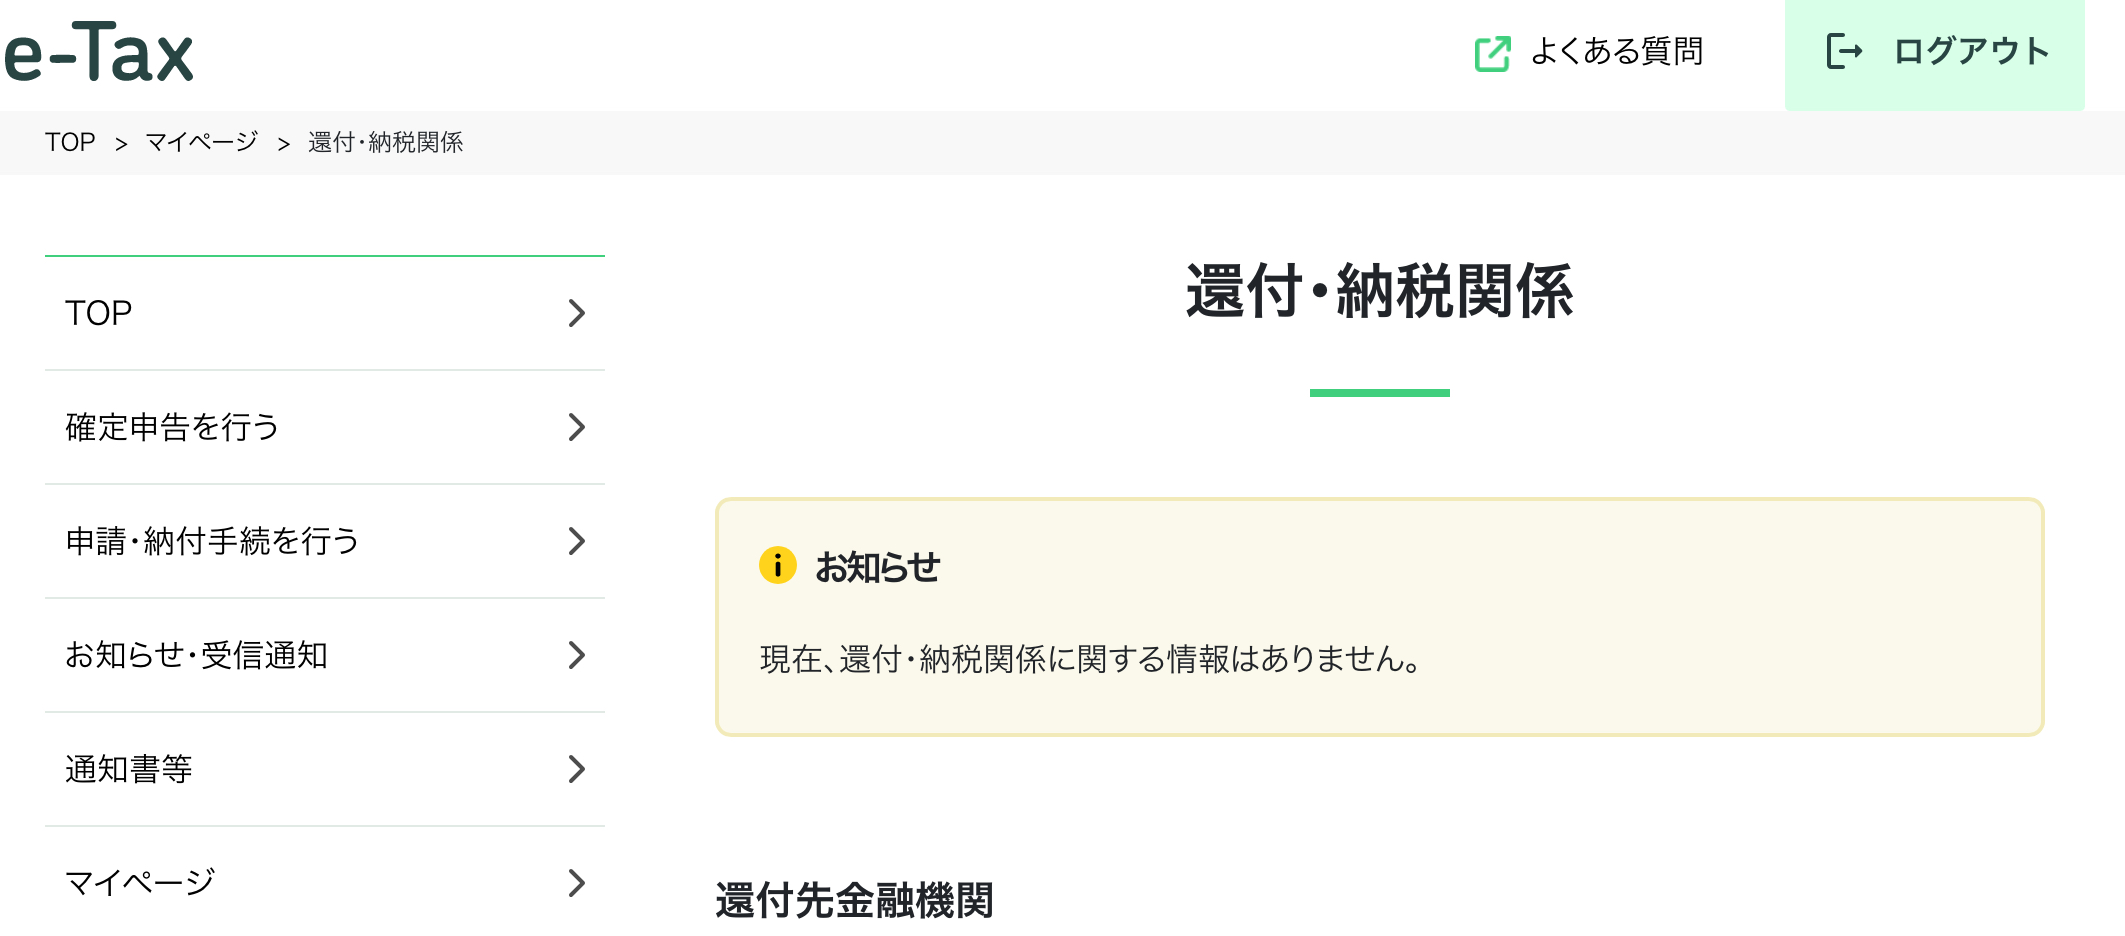Click the chevron arrow next to 確定申告を行う
2125x936 pixels.
coord(576,427)
